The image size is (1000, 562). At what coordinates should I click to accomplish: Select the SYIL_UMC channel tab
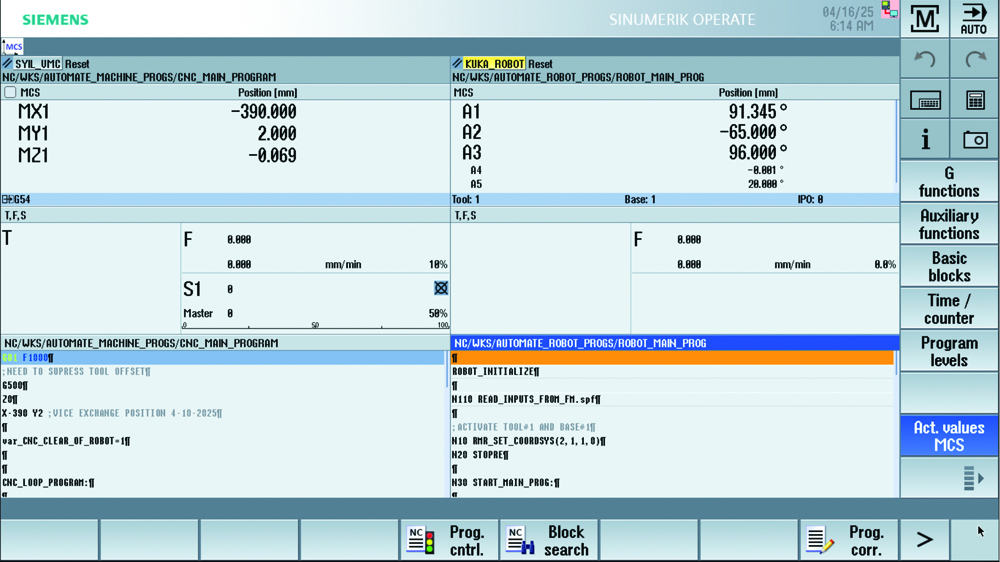[38, 64]
